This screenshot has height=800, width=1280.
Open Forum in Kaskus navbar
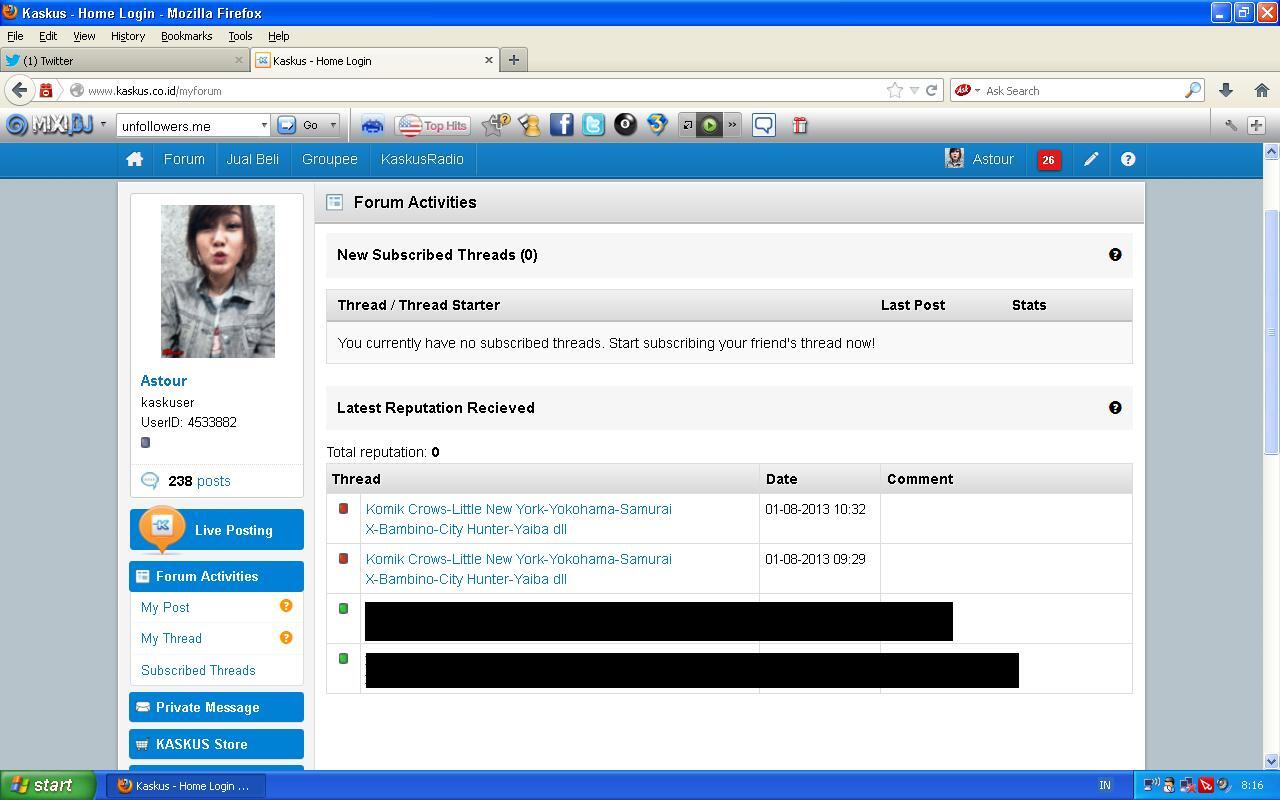click(184, 159)
